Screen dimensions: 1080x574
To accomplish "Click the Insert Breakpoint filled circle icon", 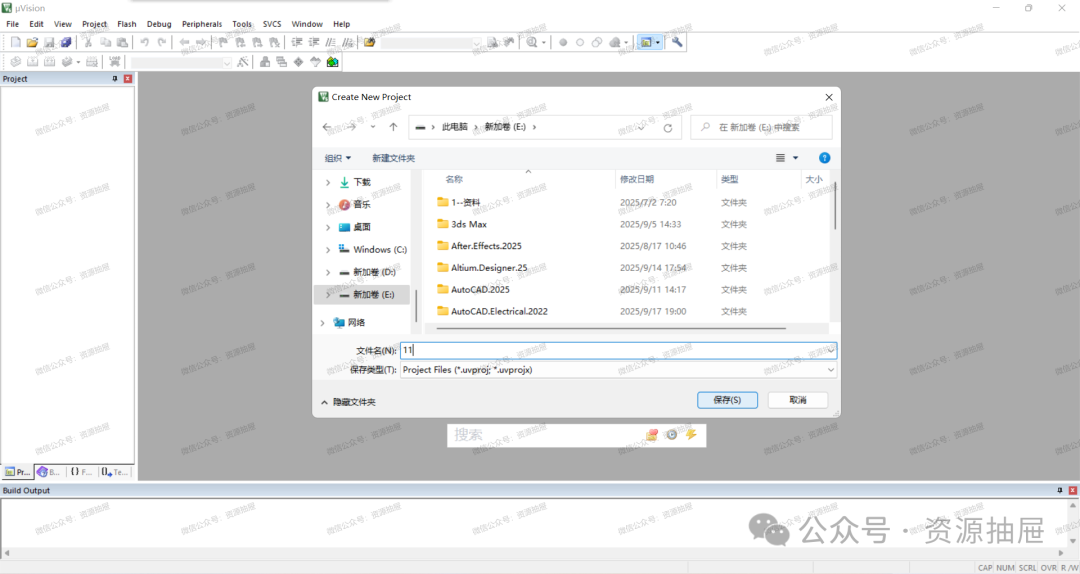I will [563, 42].
